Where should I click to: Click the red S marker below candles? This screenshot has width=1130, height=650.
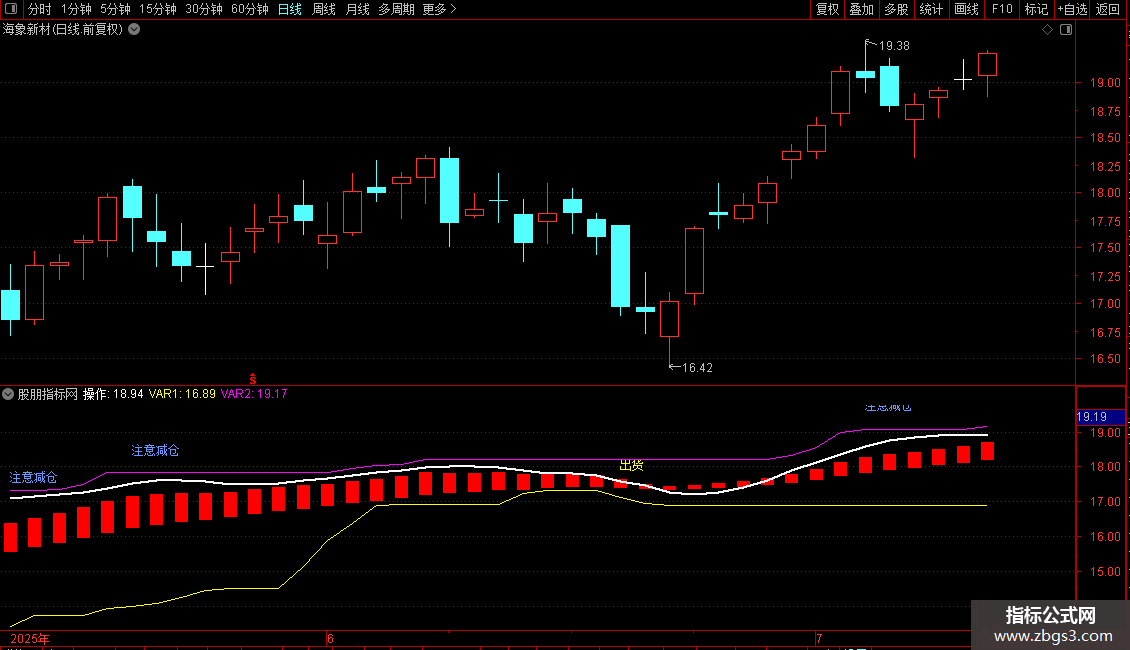253,379
